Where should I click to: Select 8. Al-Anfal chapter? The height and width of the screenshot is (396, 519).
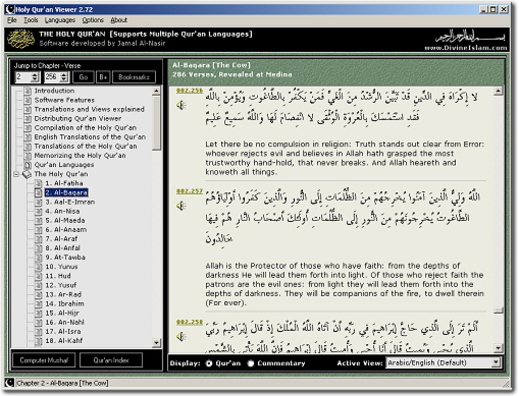click(63, 248)
